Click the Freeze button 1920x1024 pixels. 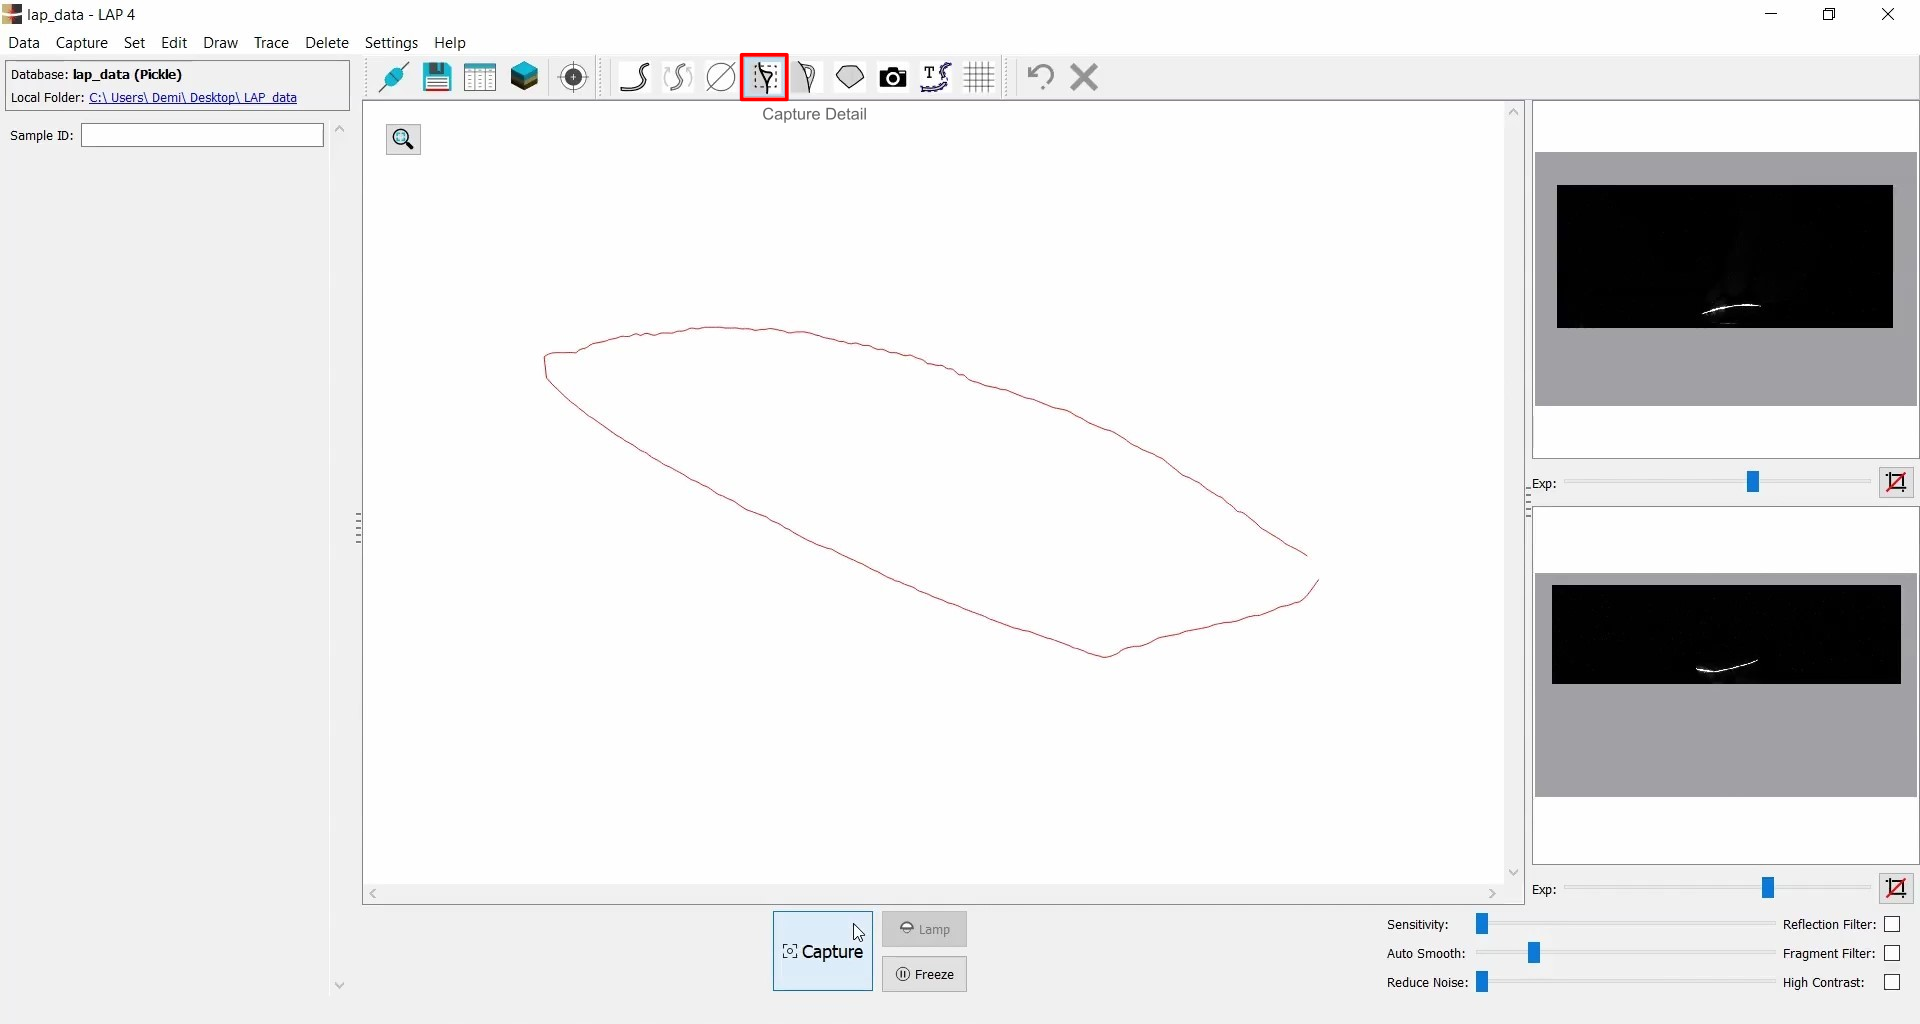pyautogui.click(x=925, y=975)
